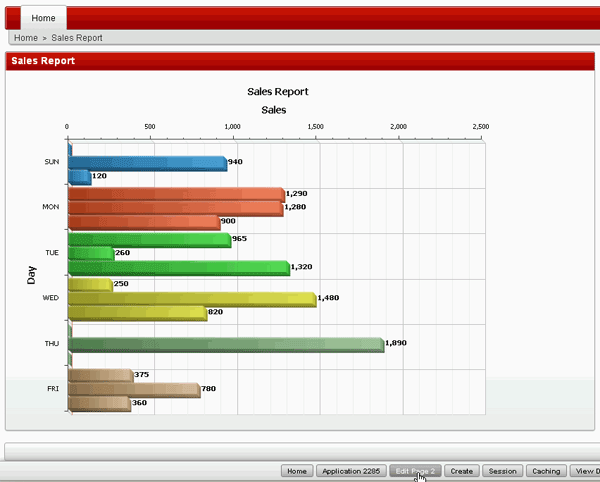Screen dimensions: 600x482
Task: Click the MON axis label
Action: coord(51,207)
